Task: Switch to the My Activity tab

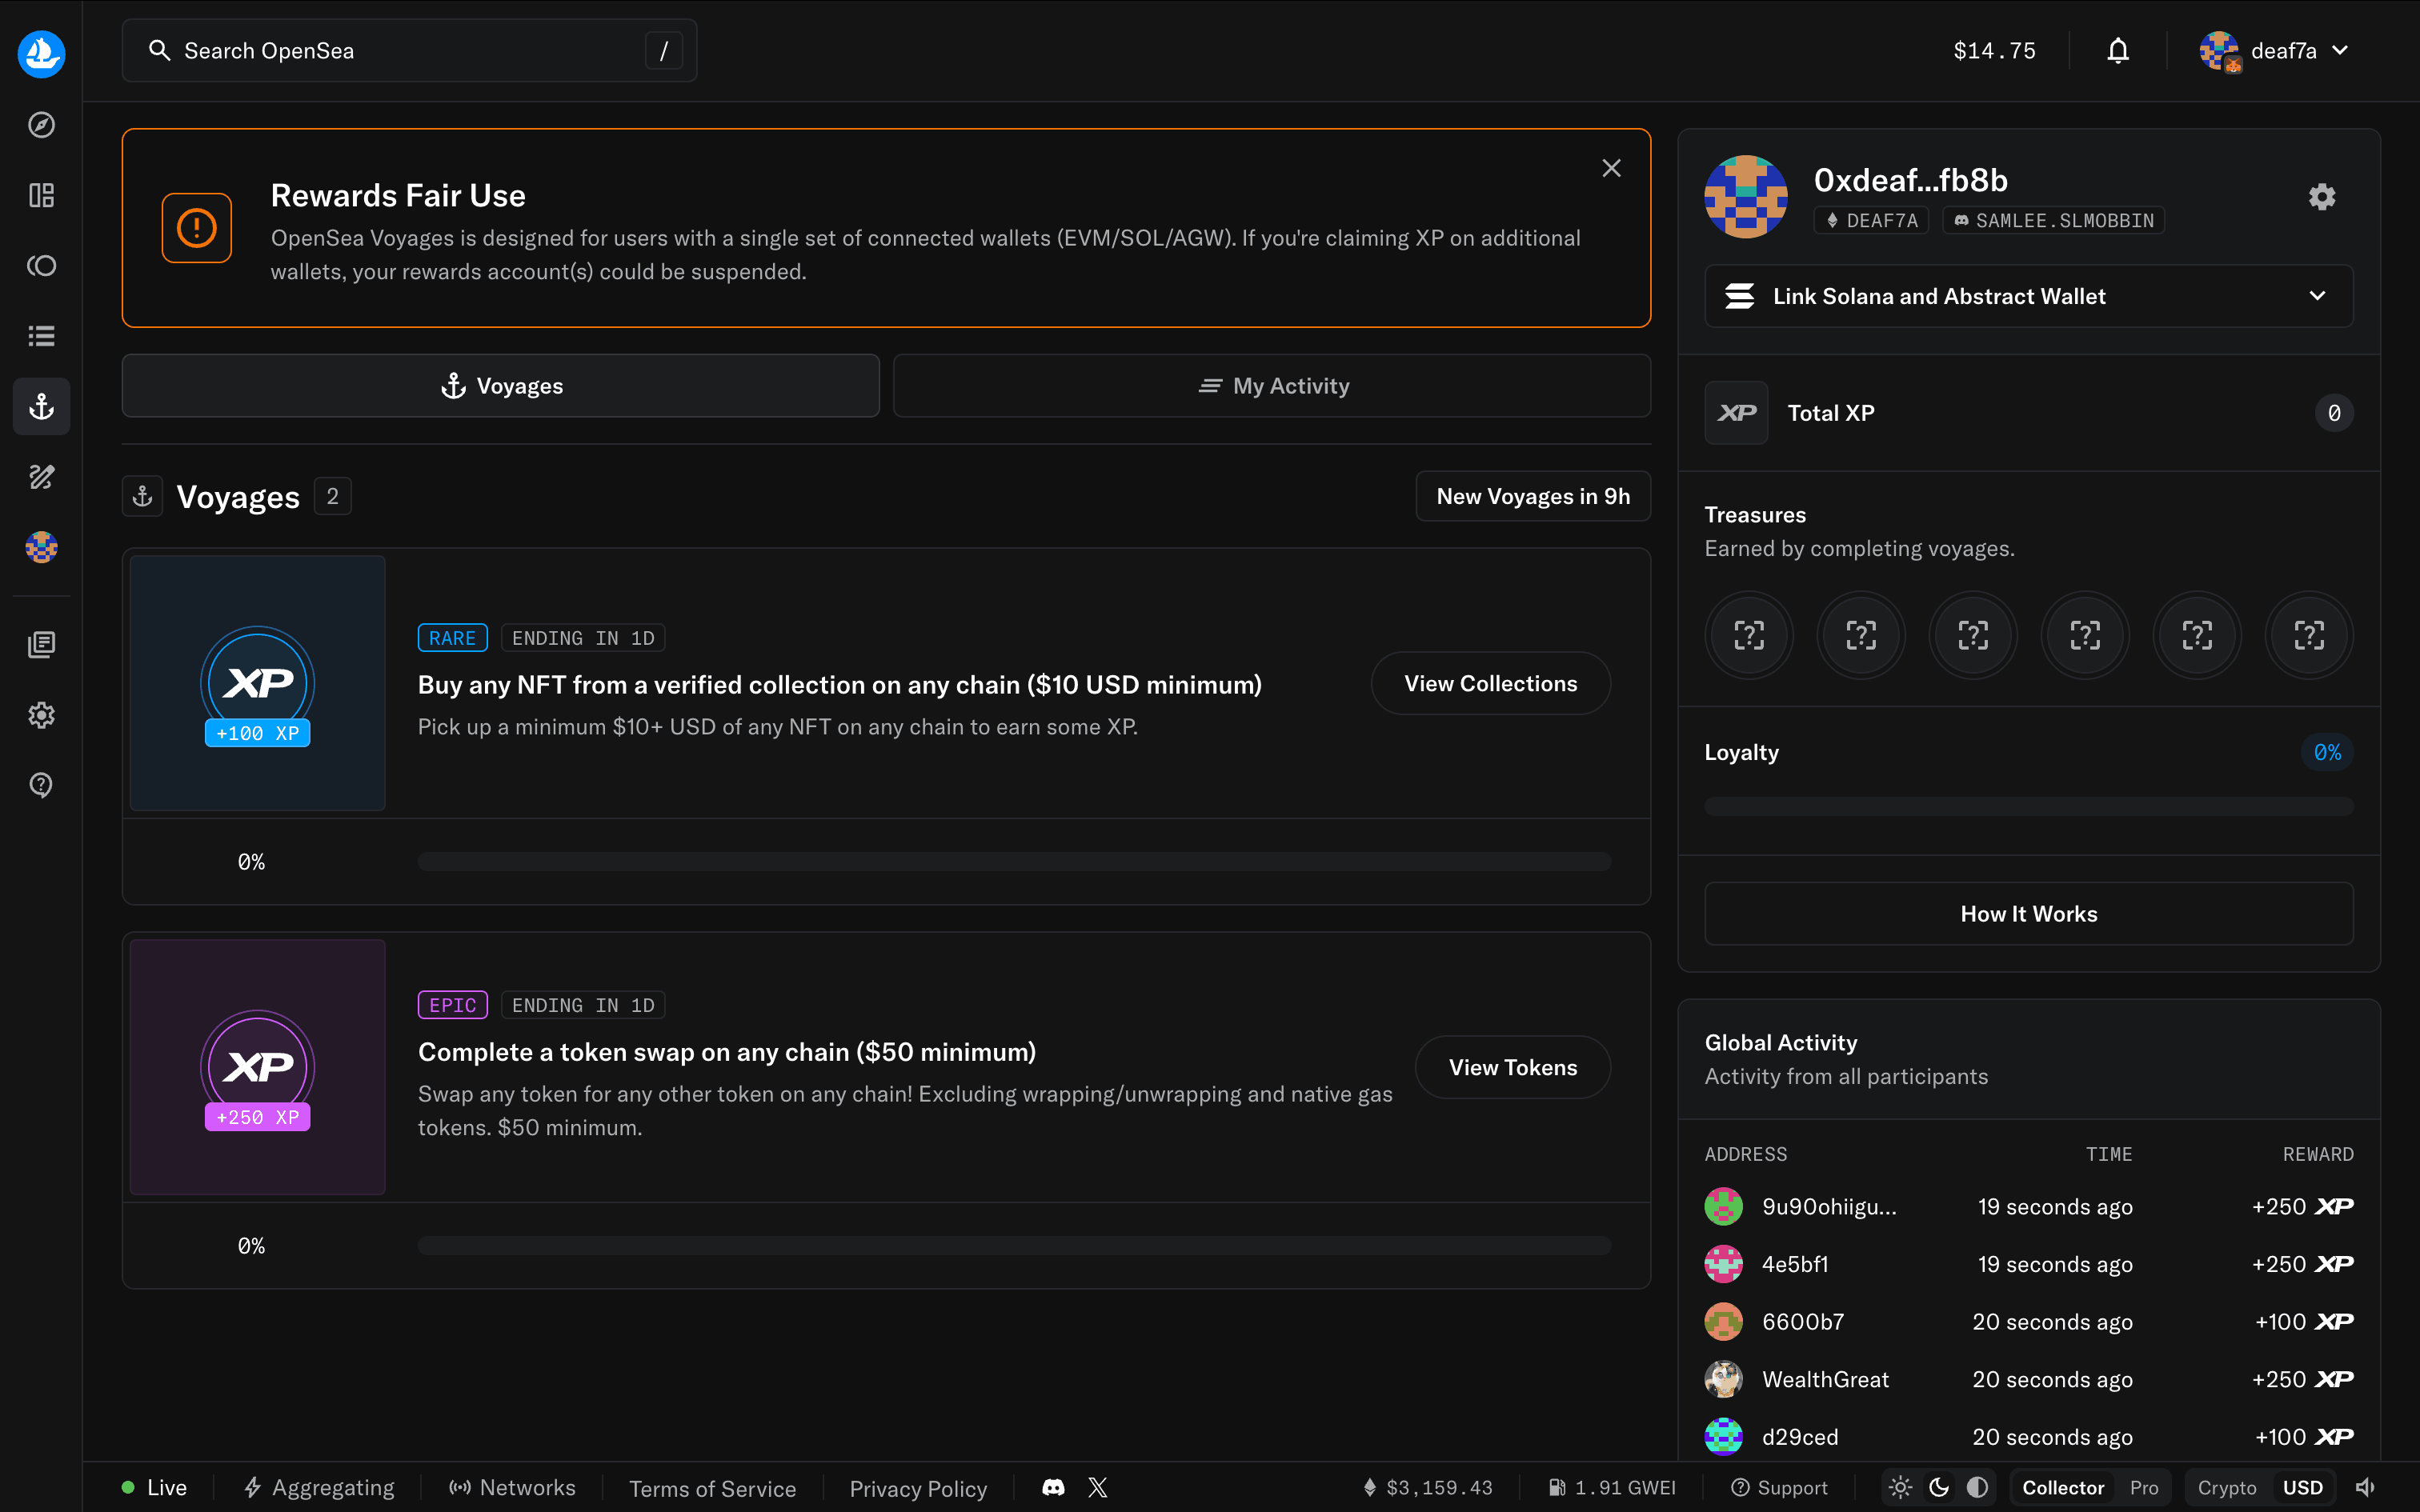Action: [x=1272, y=386]
